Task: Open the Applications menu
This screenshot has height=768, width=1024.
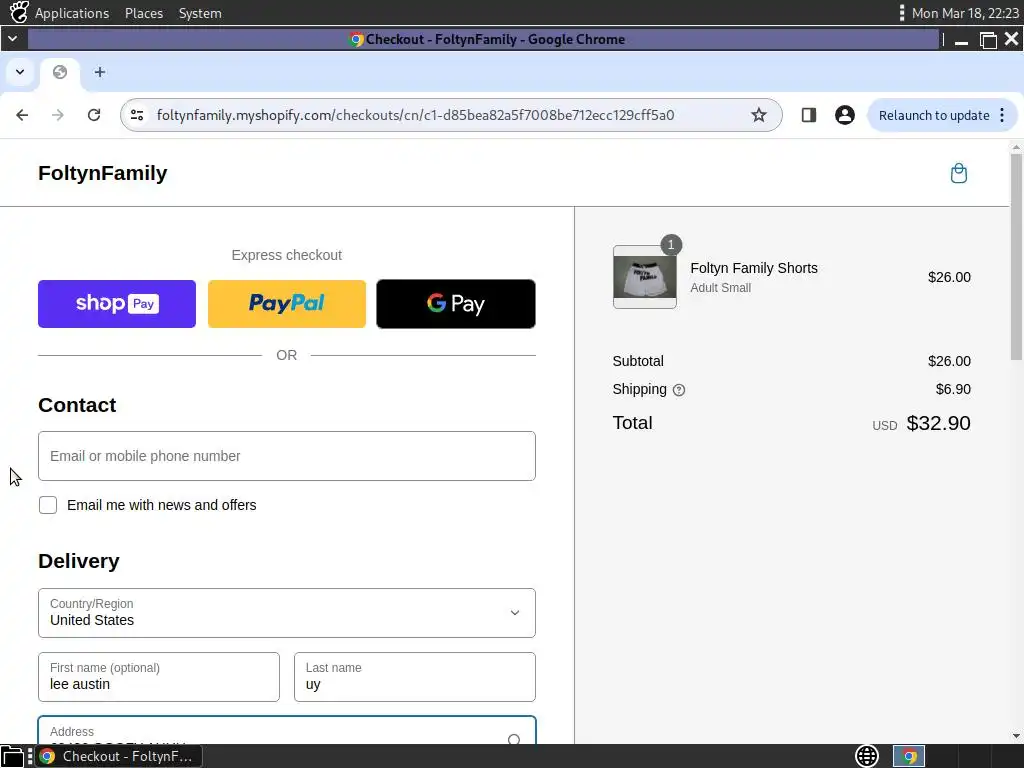Action: (x=72, y=13)
